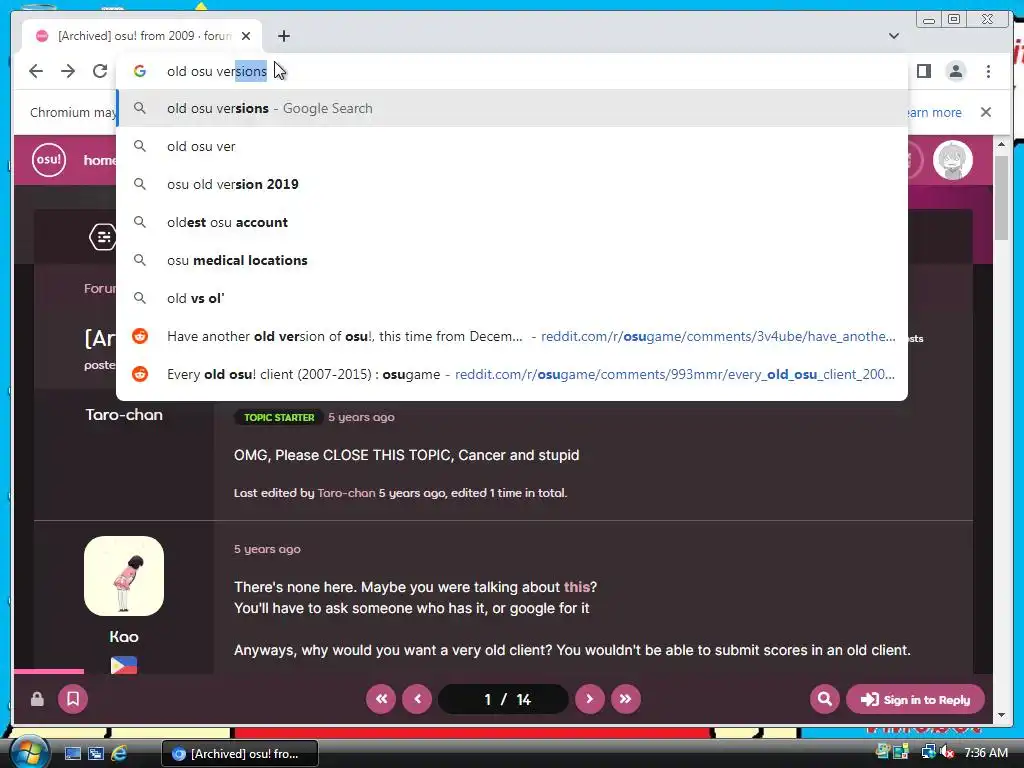This screenshot has width=1024, height=768.
Task: Click Taro-chan link in 'Last edited by'
Action: [346, 493]
